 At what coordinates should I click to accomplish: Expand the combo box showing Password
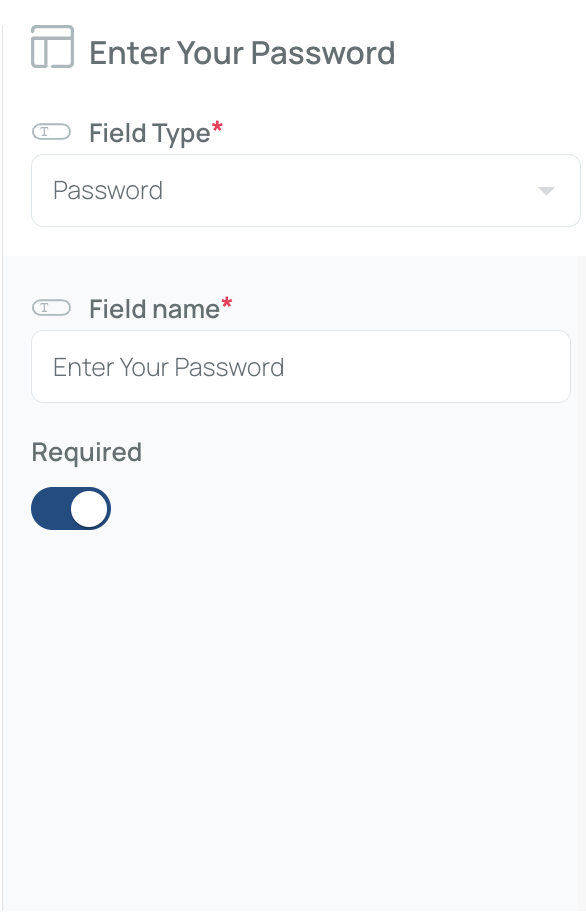(x=306, y=191)
